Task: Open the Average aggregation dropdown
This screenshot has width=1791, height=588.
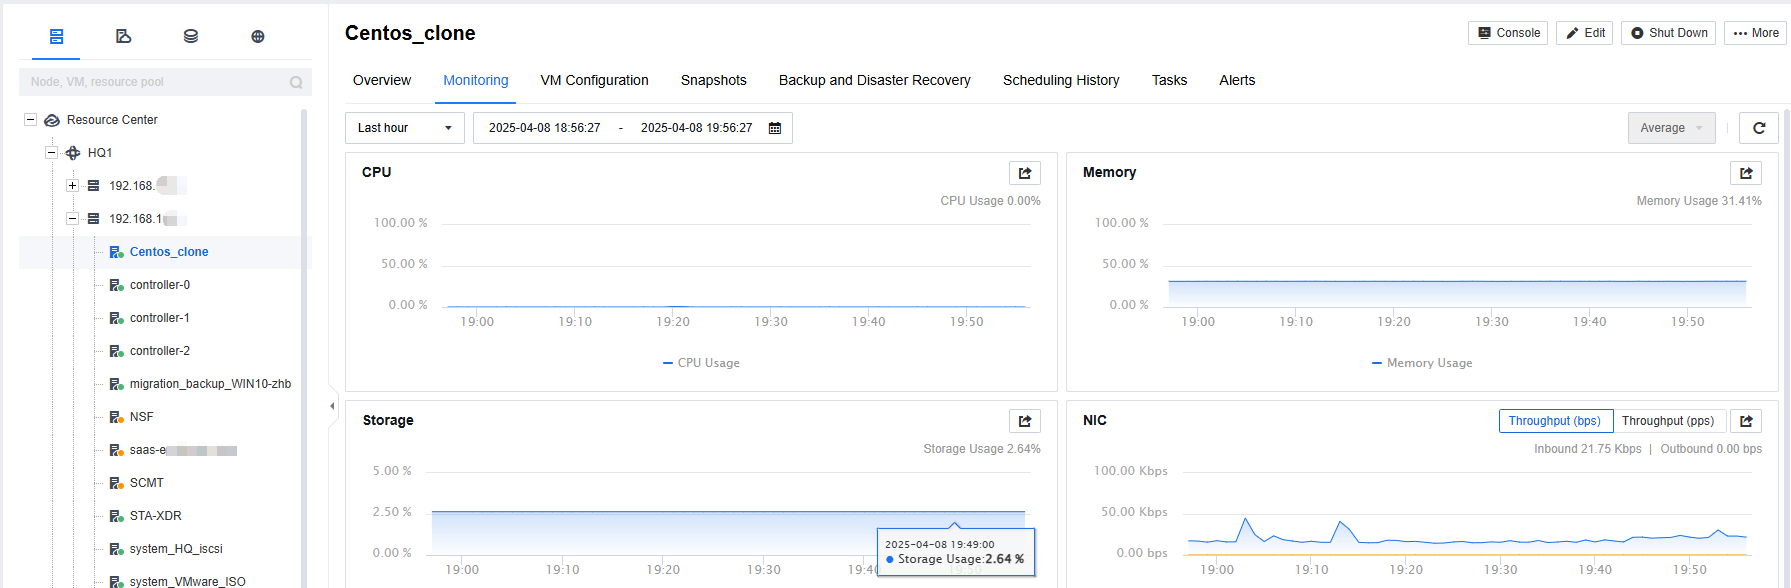Action: point(1672,128)
